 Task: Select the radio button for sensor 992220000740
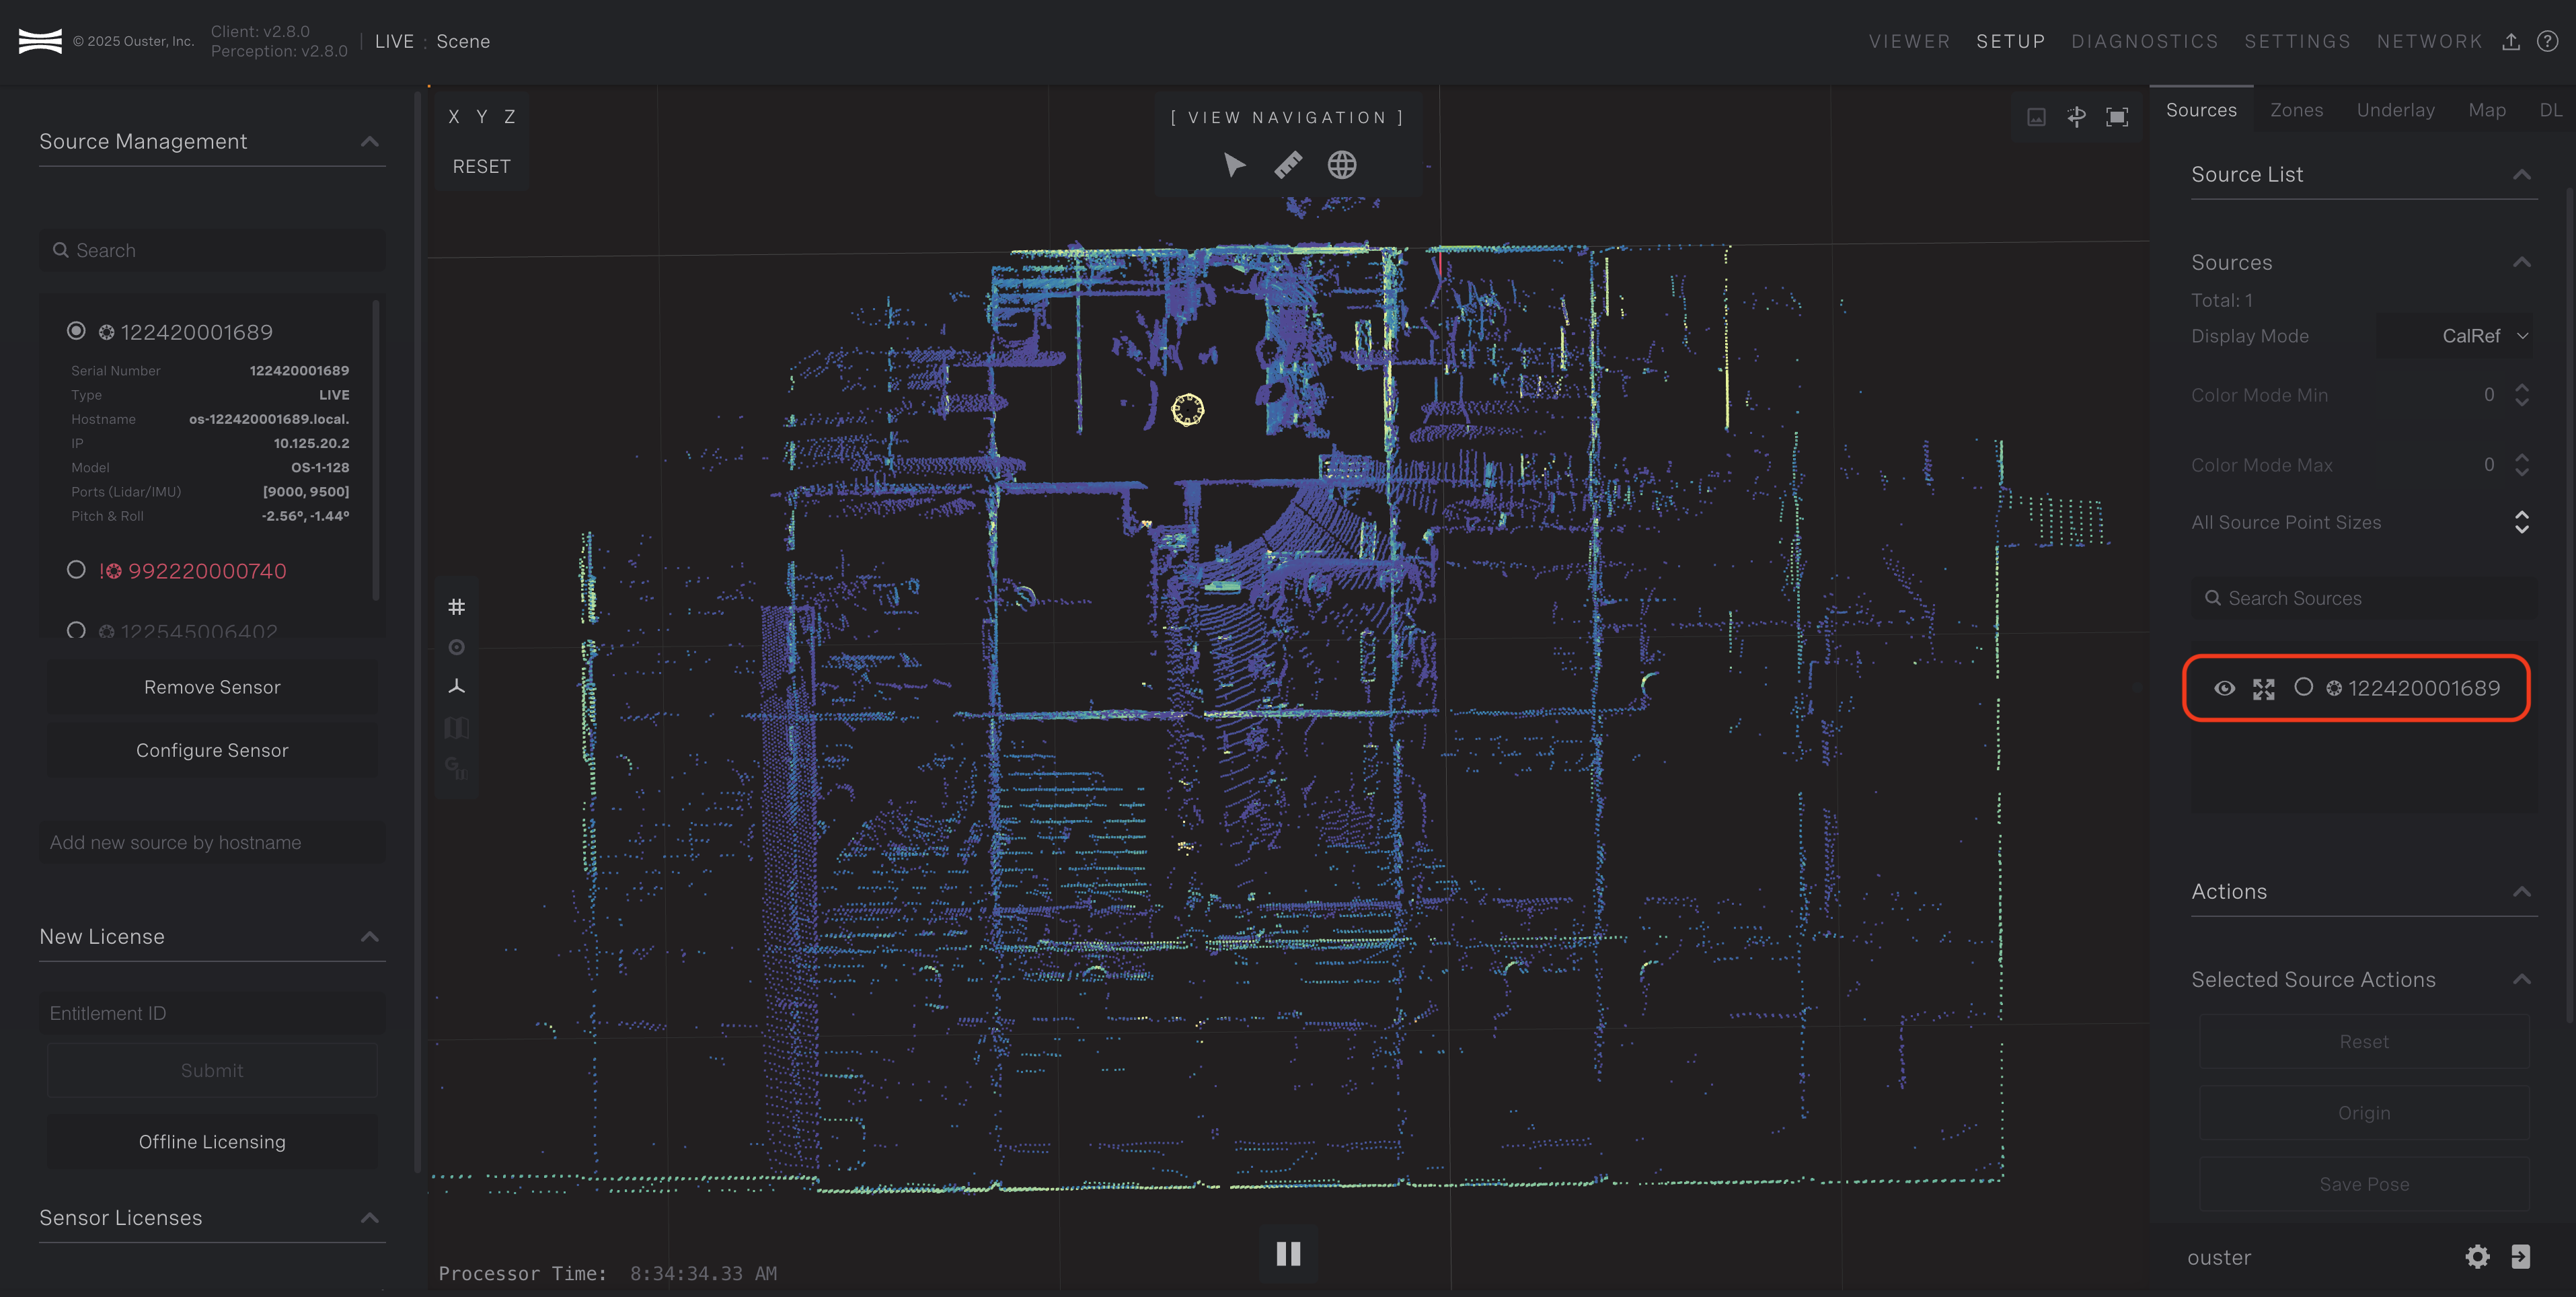click(76, 570)
